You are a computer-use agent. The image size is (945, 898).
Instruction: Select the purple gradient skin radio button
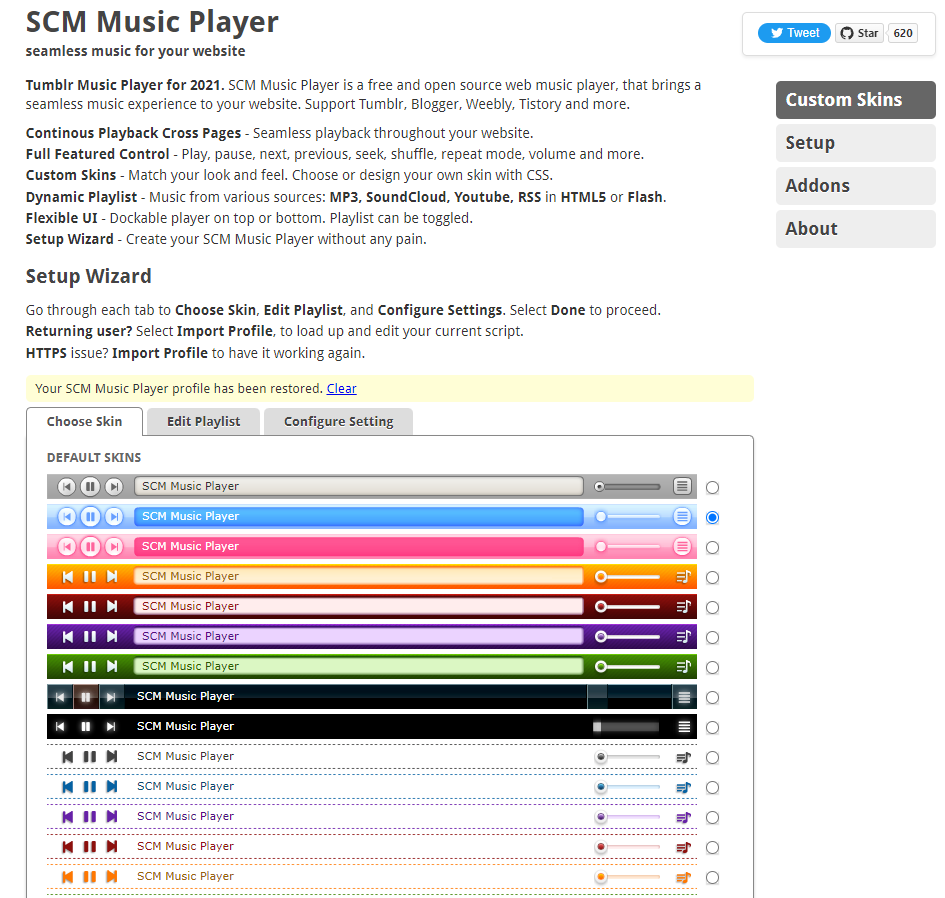point(712,638)
